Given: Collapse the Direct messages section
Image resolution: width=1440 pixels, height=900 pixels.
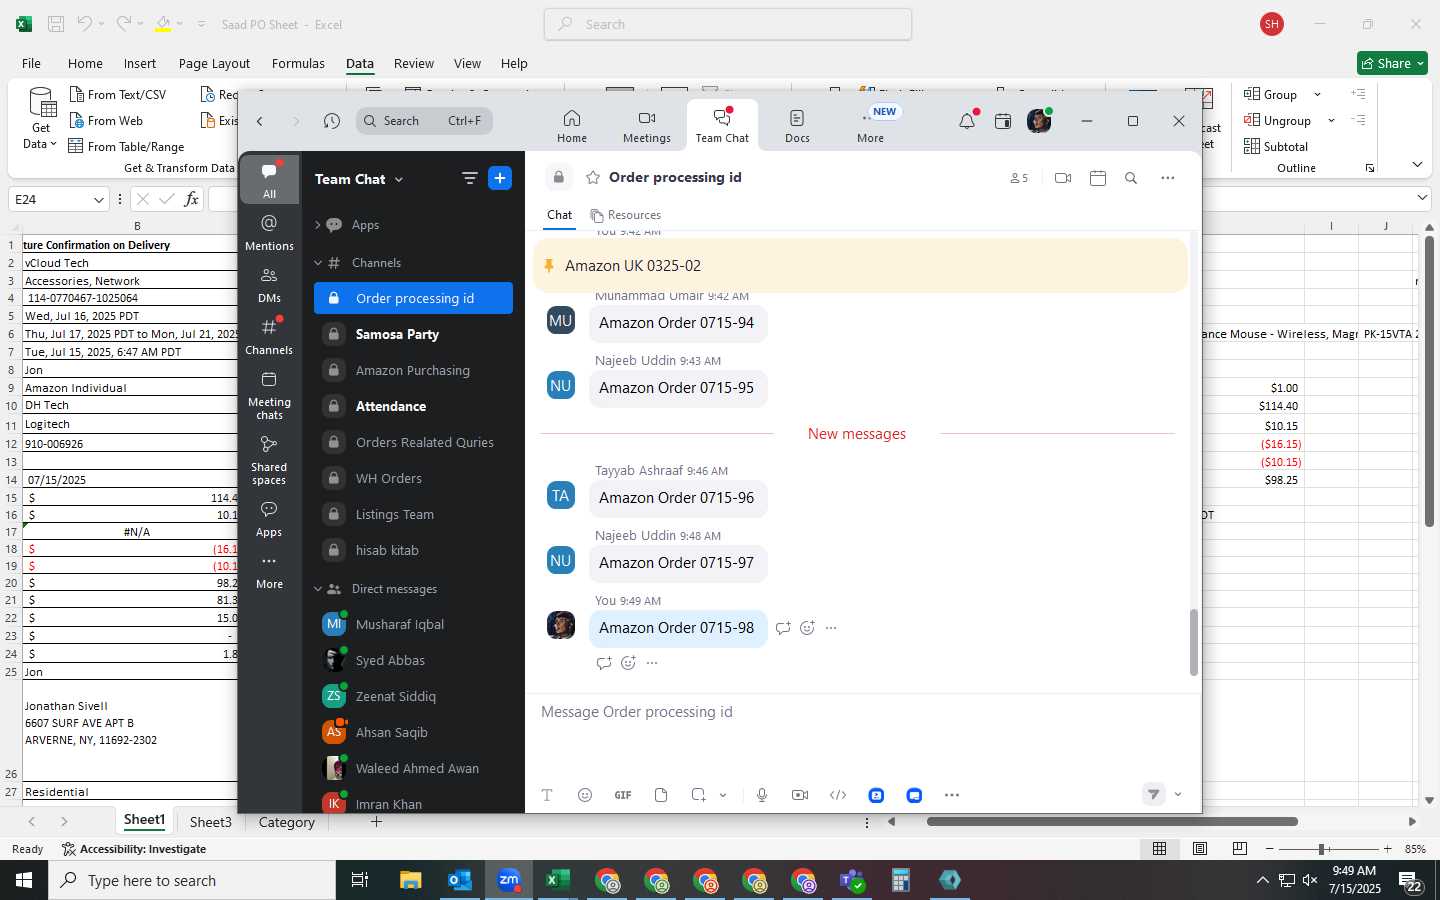Looking at the screenshot, I should 318,589.
